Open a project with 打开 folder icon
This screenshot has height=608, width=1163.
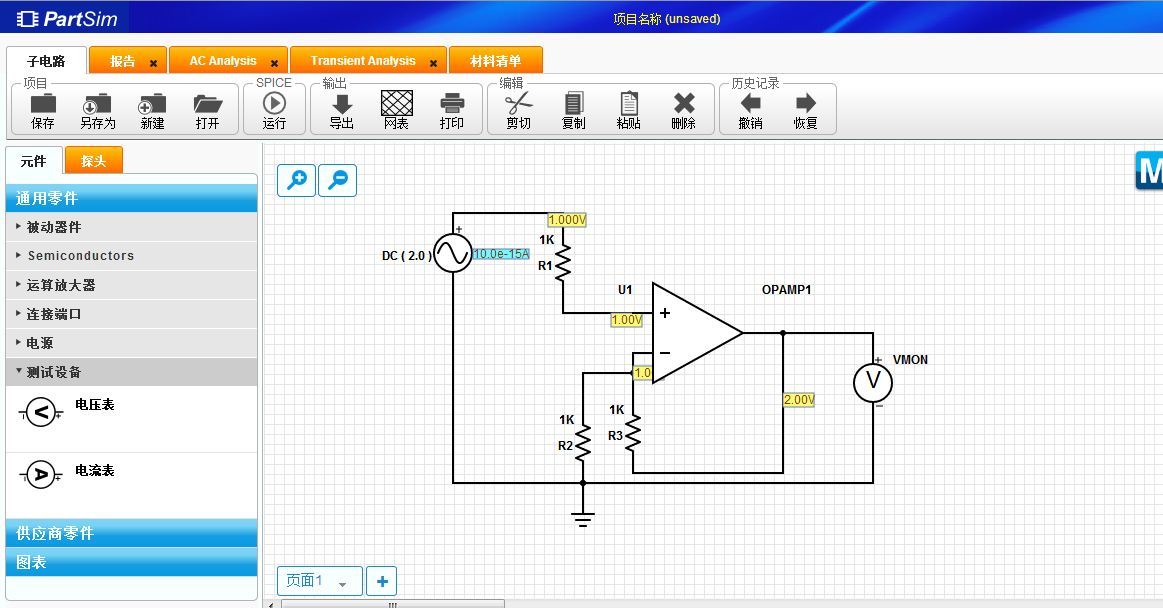click(208, 104)
